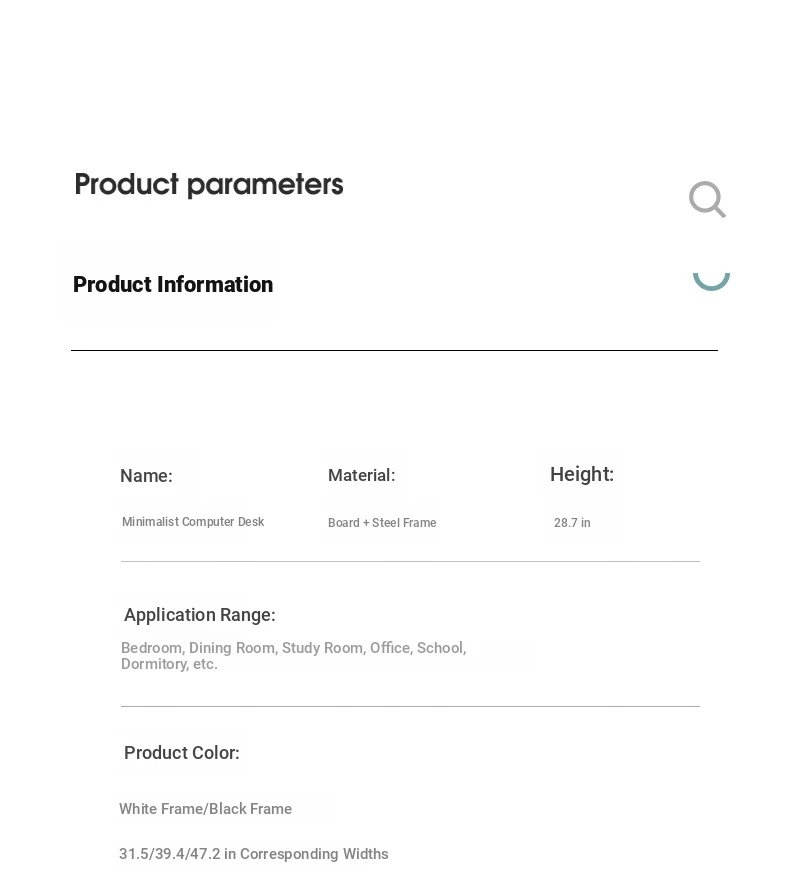Viewport: 790px width, 876px height.
Task: Click the Height: label
Action: tap(582, 474)
